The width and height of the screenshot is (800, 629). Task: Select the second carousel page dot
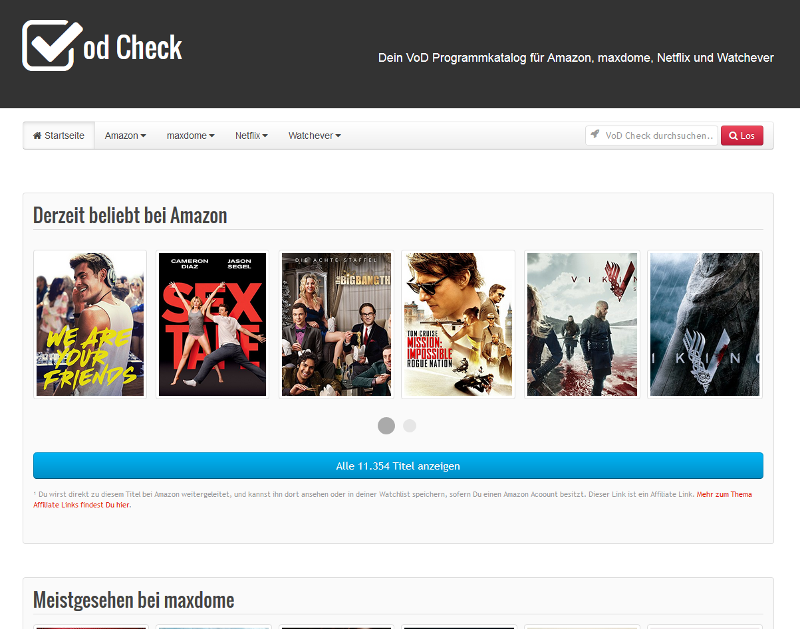409,425
